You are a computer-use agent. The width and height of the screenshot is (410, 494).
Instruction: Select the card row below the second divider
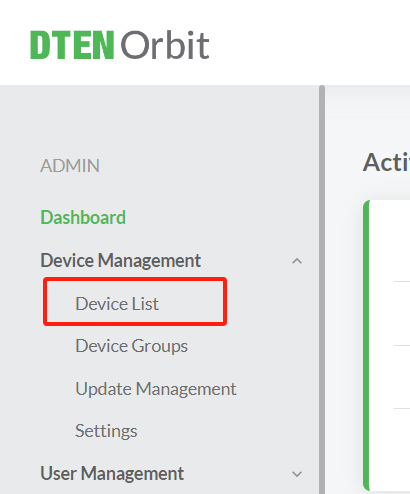[390, 377]
